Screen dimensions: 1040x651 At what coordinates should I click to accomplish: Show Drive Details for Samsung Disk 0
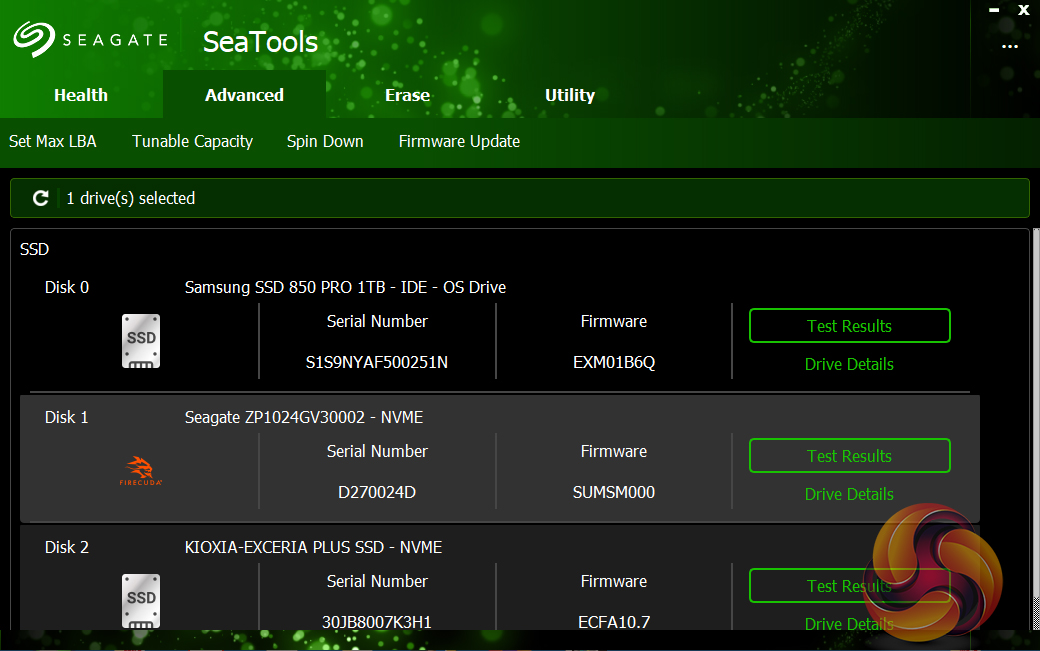pos(849,364)
